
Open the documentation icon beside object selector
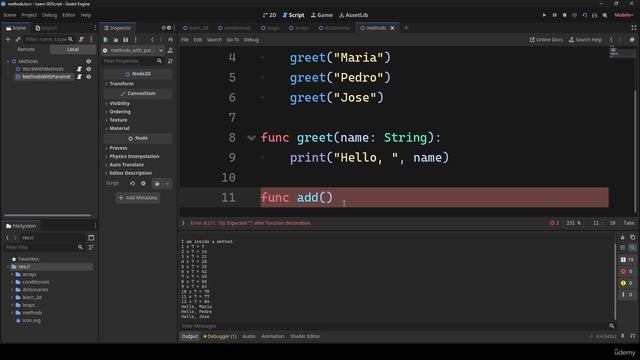point(170,50)
